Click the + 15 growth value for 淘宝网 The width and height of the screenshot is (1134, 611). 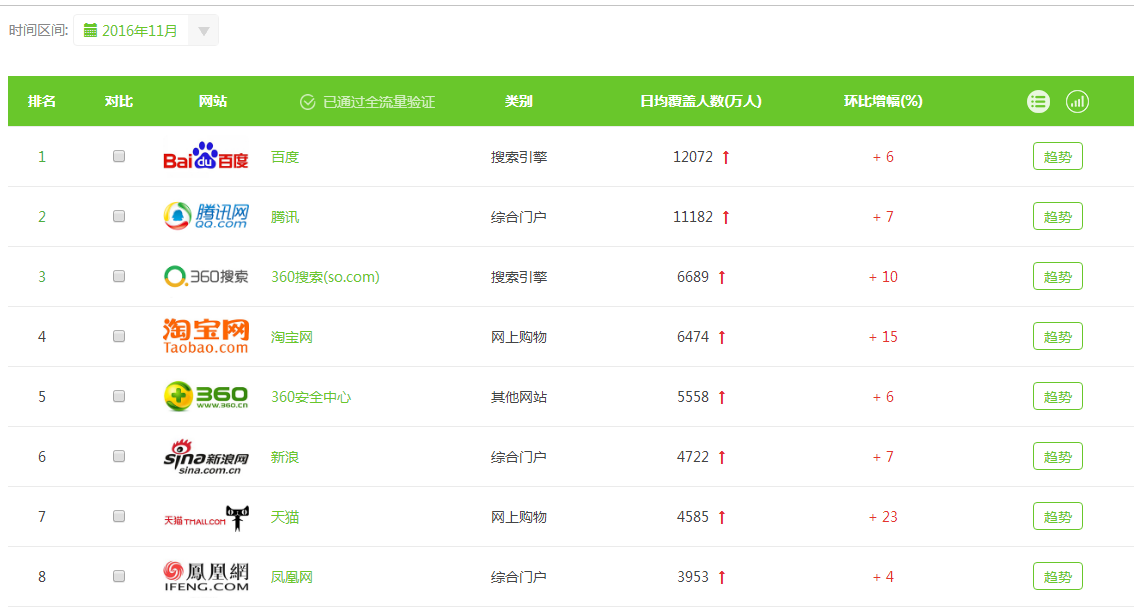[x=883, y=337]
